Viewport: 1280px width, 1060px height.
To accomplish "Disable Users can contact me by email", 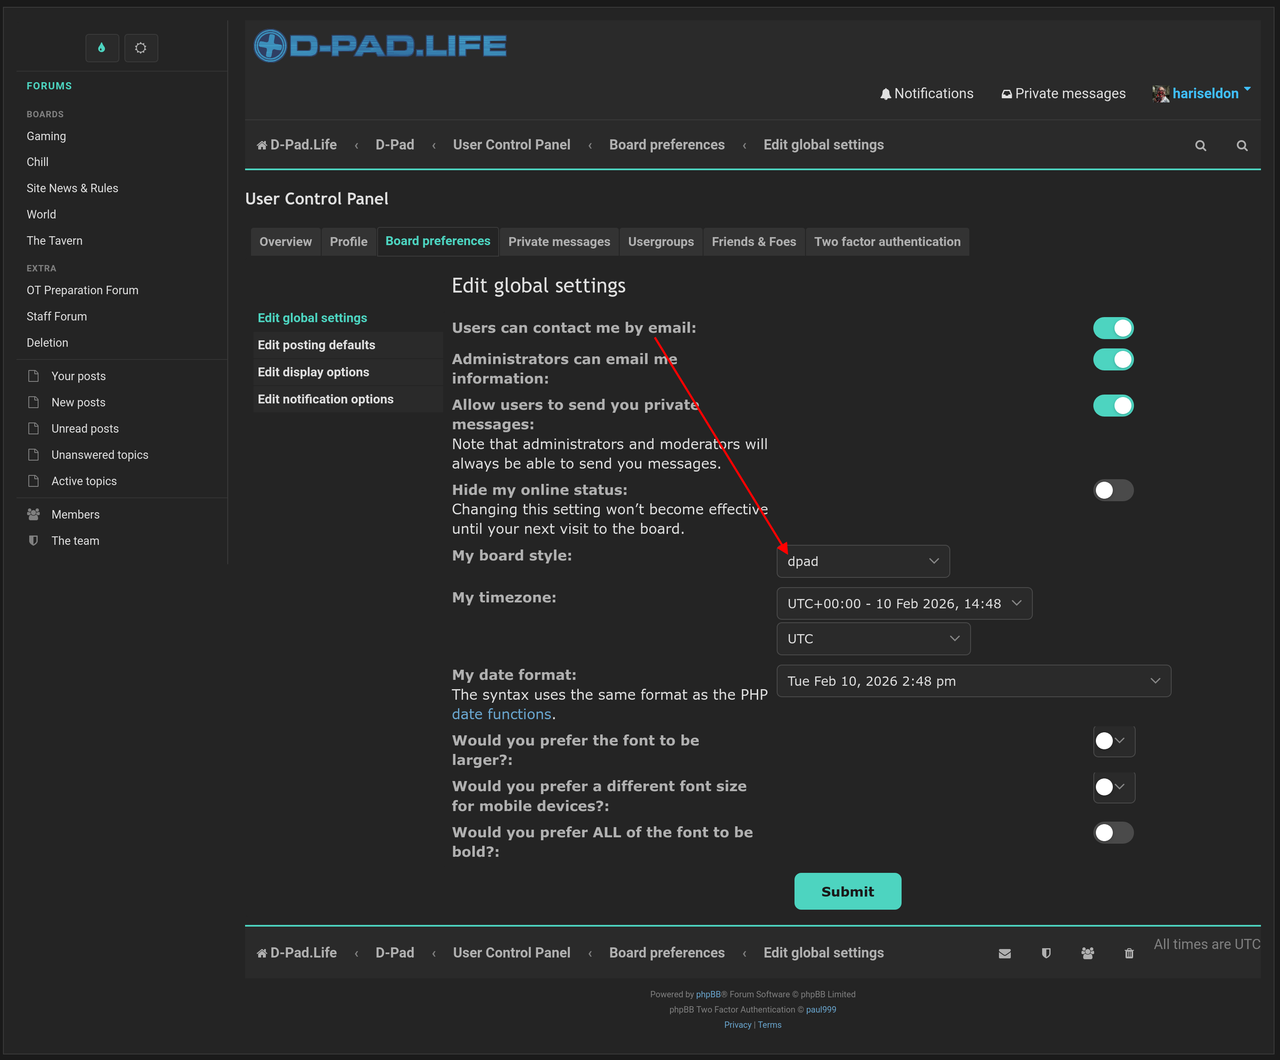I will tap(1113, 328).
